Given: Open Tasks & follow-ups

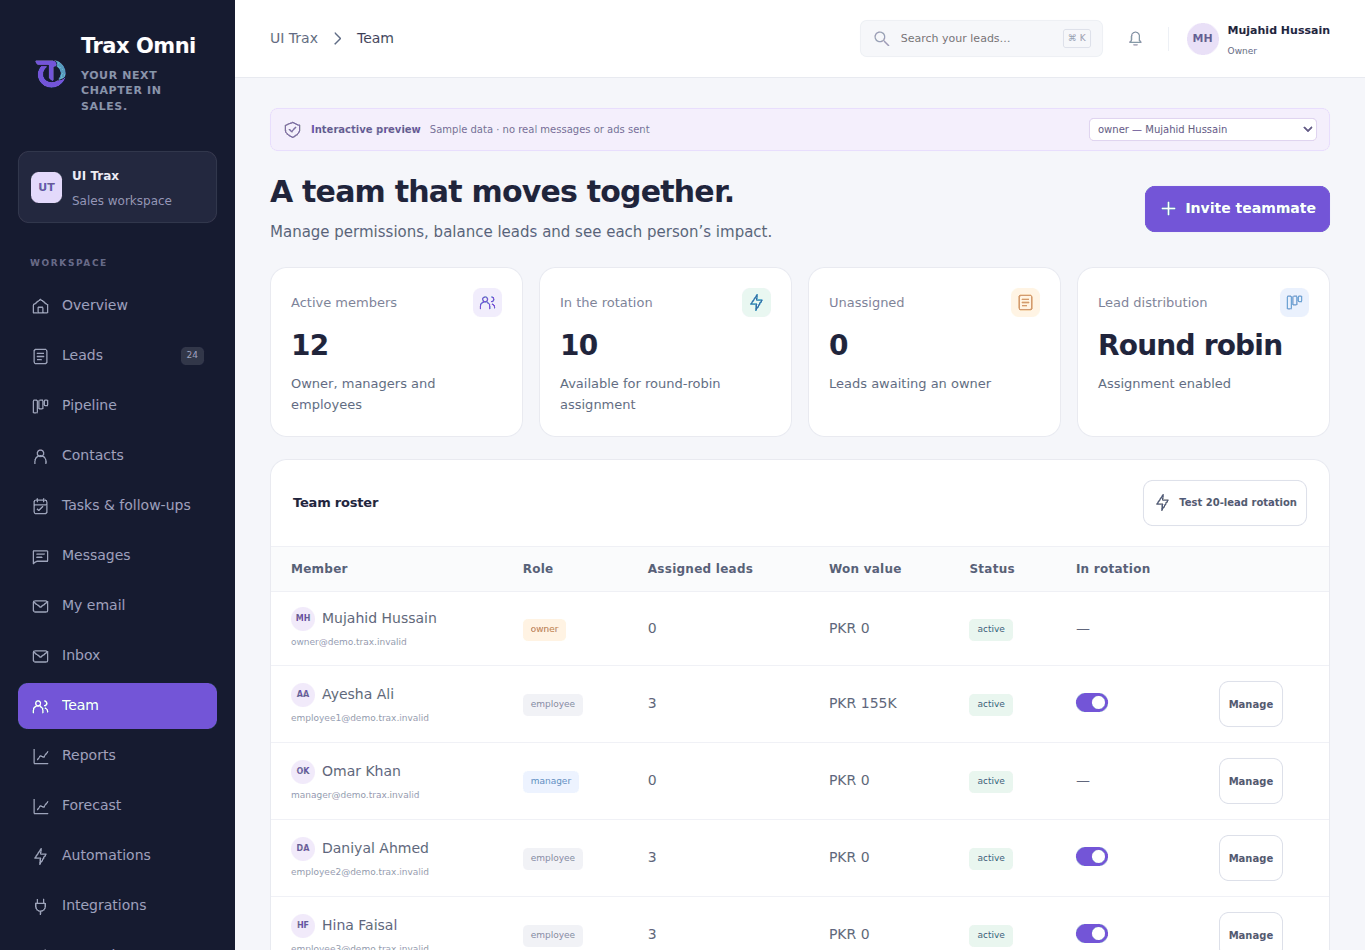Looking at the screenshot, I should pyautogui.click(x=117, y=506).
